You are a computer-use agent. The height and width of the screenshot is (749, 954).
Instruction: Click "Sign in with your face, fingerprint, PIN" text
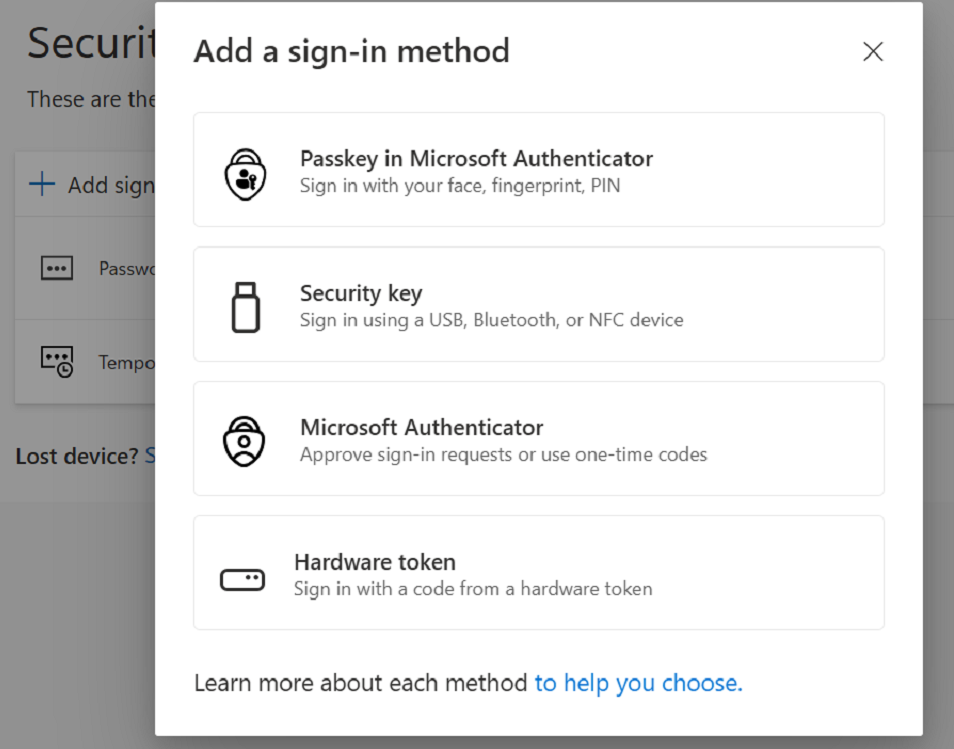click(459, 186)
